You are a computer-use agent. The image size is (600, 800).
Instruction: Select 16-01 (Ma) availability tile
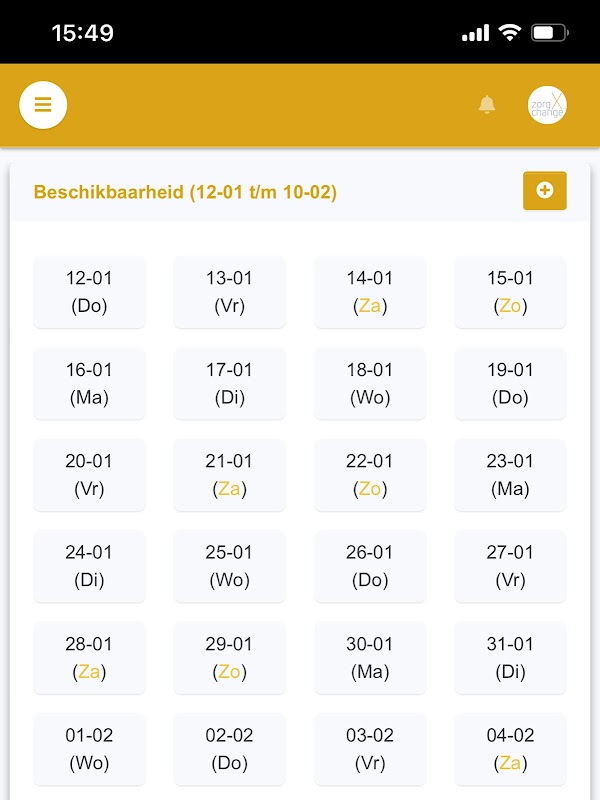89,383
